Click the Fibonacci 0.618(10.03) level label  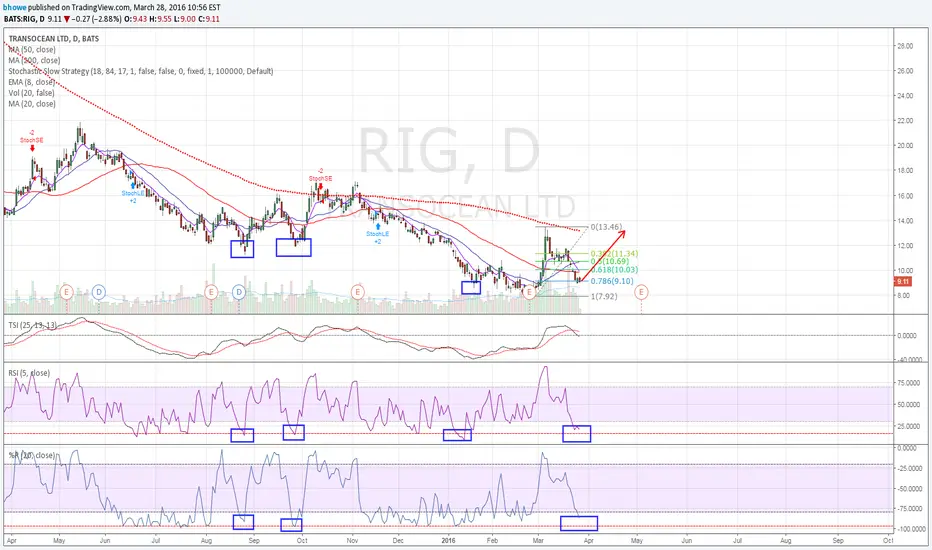[614, 269]
